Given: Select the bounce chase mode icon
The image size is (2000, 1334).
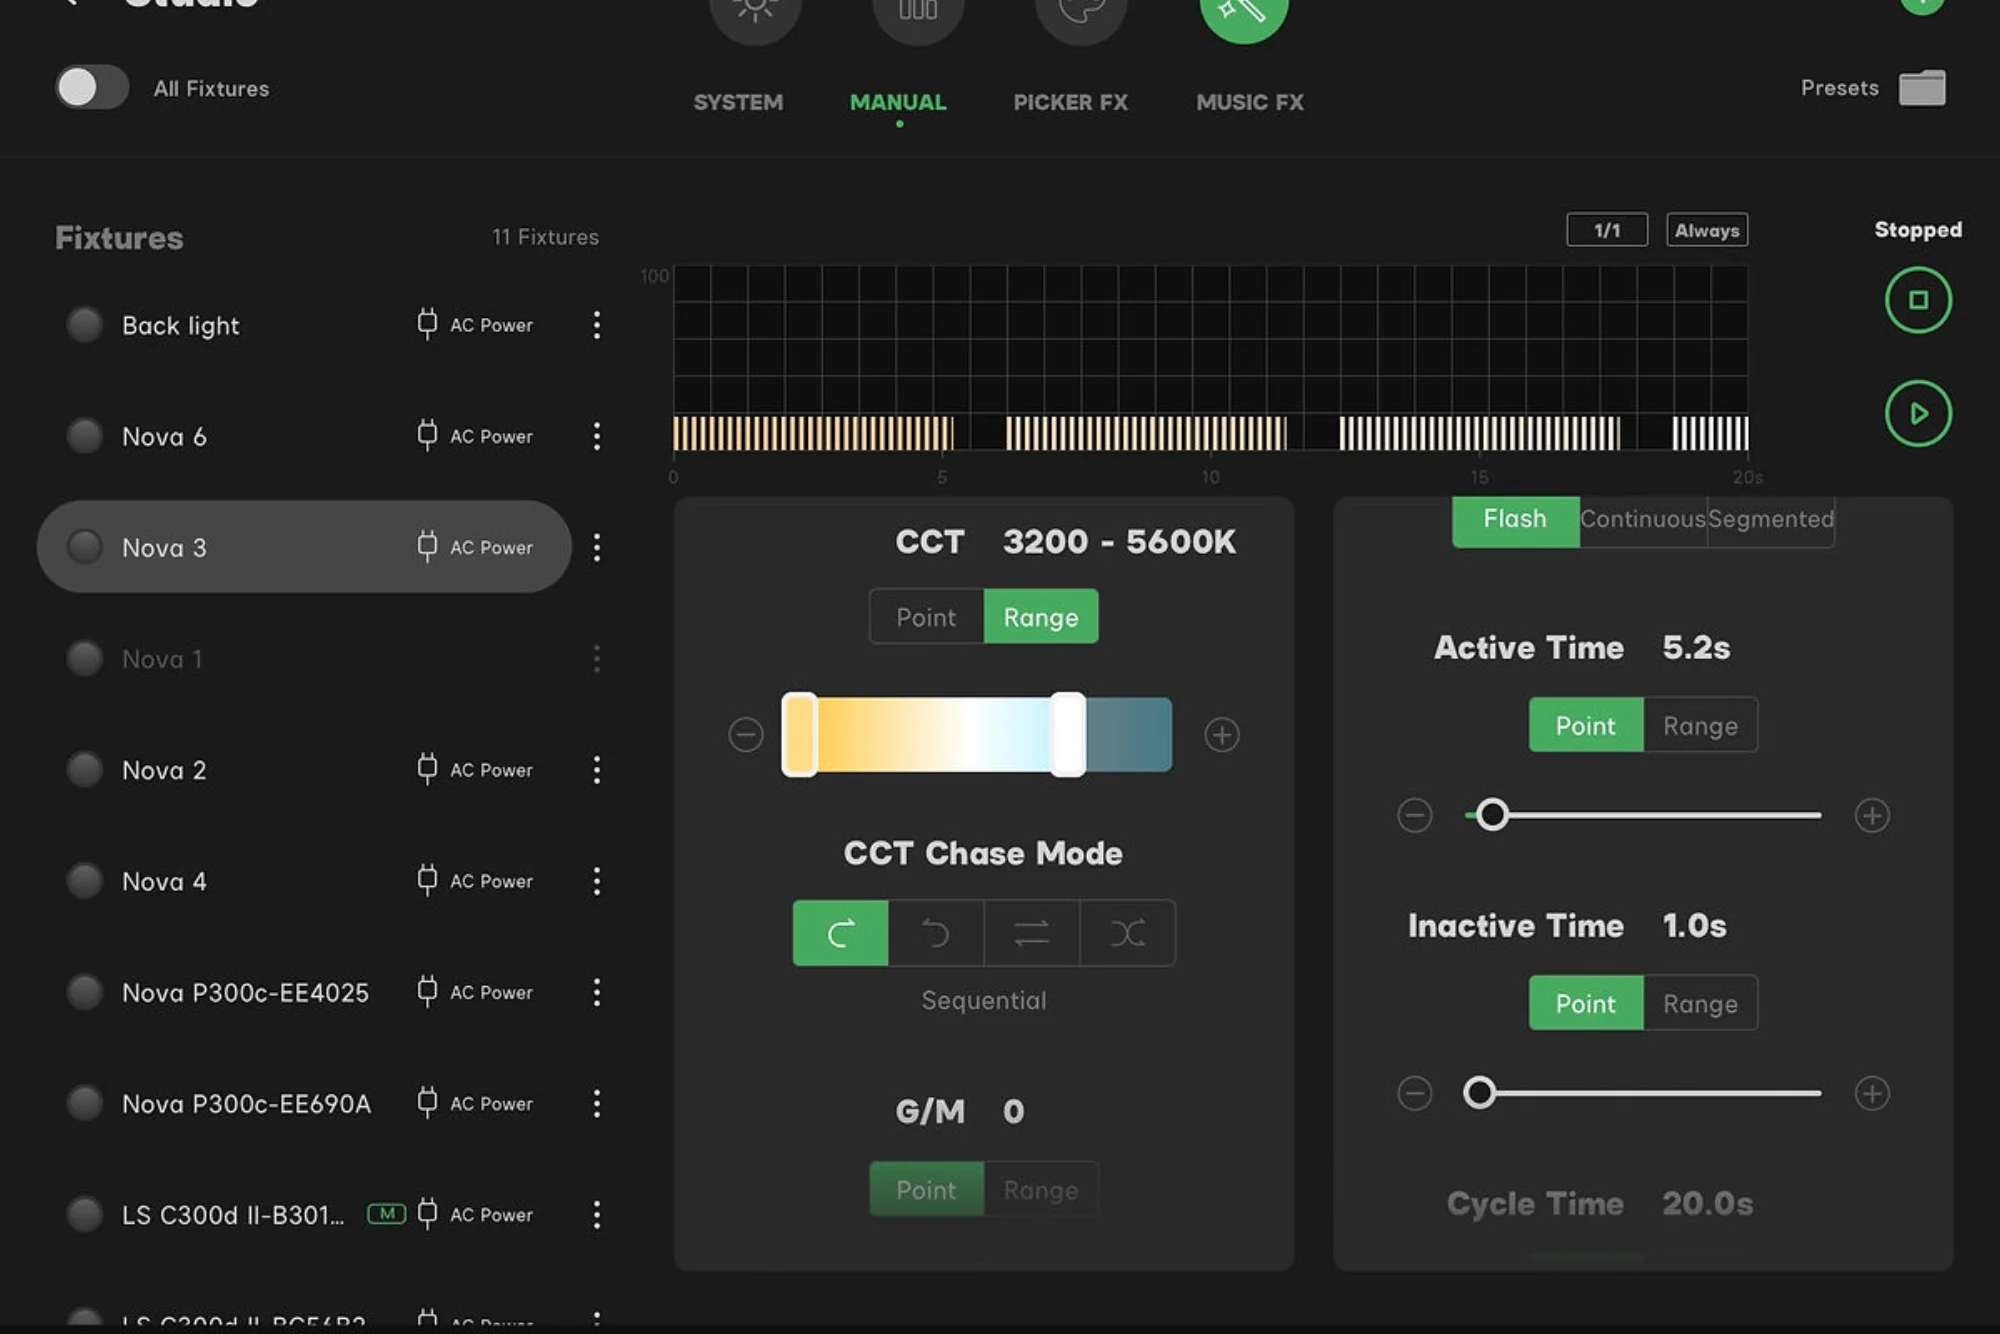Looking at the screenshot, I should click(x=1032, y=933).
